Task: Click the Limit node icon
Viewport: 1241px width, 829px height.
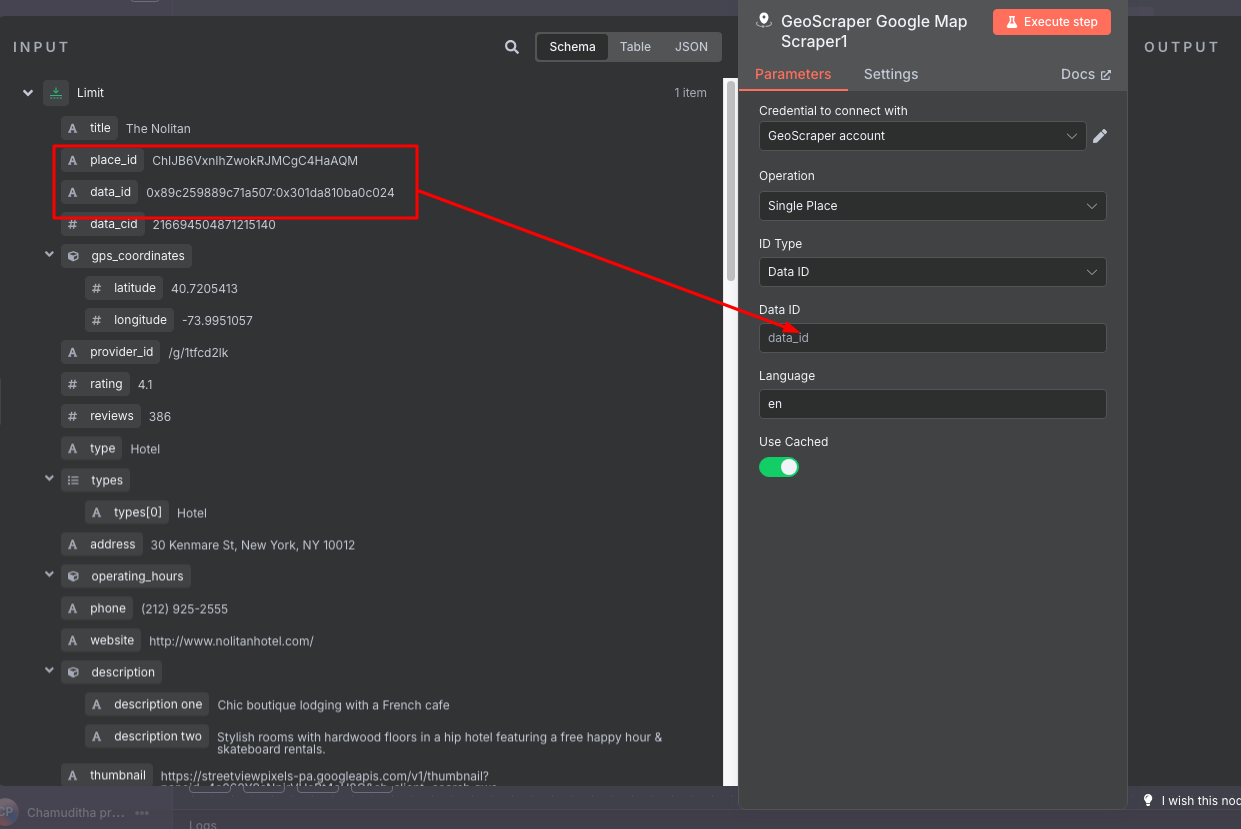Action: tap(56, 93)
